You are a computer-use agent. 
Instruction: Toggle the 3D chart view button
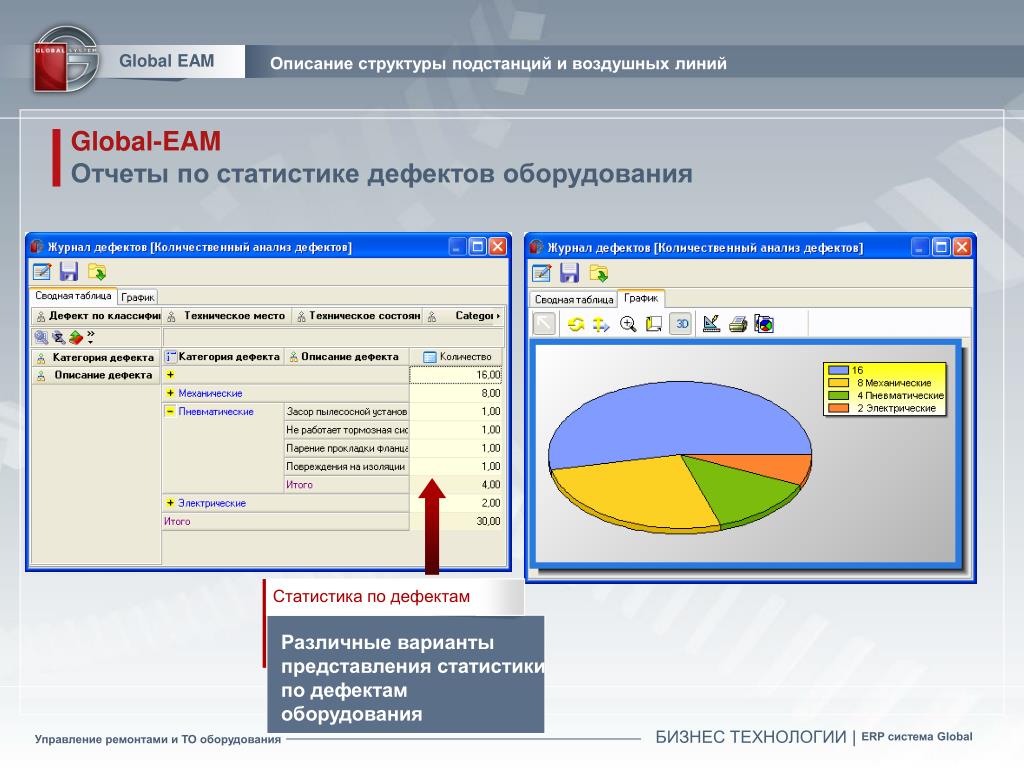coord(681,323)
